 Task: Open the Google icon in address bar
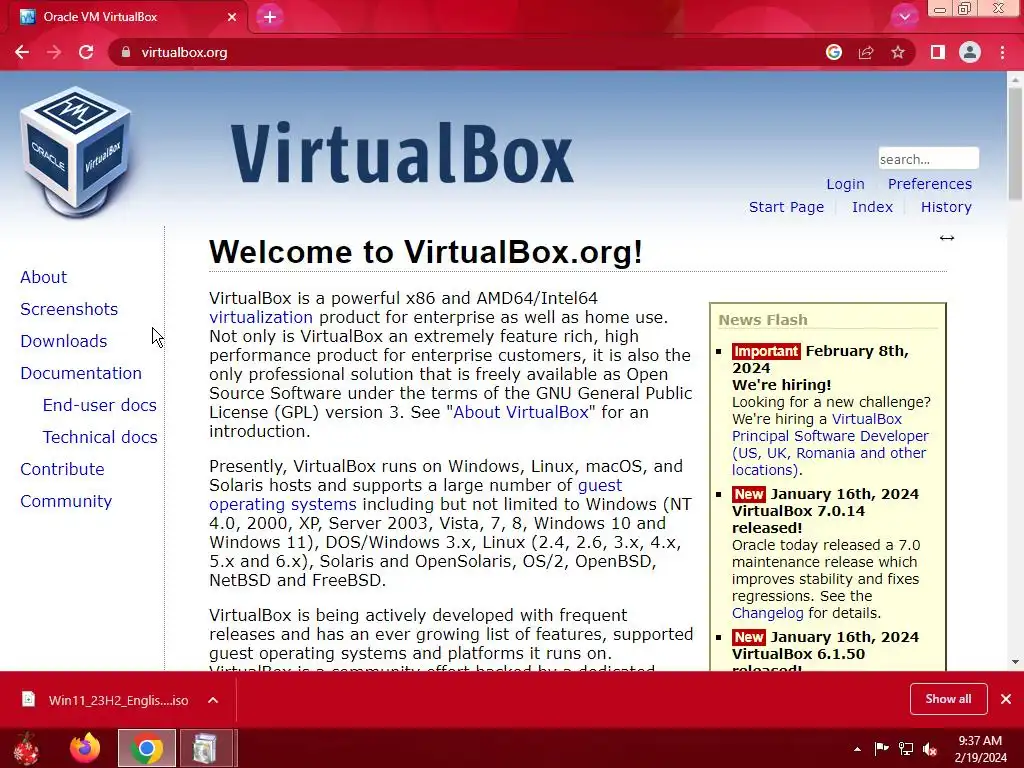point(833,52)
